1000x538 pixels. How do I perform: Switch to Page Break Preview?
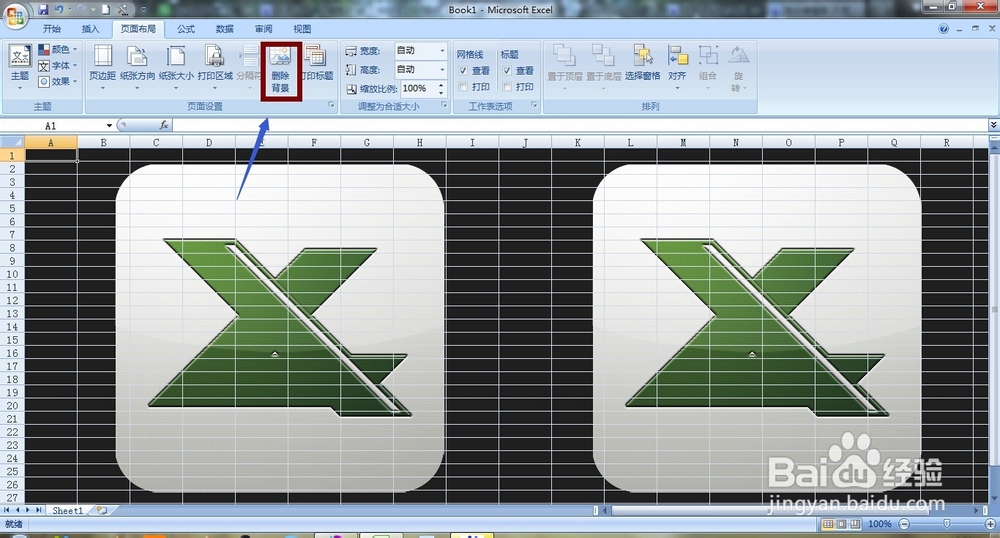tap(855, 524)
